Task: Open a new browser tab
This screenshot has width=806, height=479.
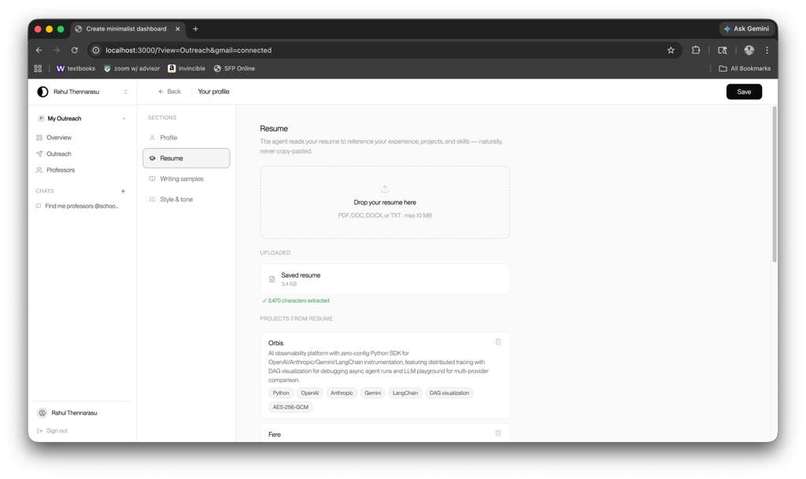Action: (x=195, y=29)
